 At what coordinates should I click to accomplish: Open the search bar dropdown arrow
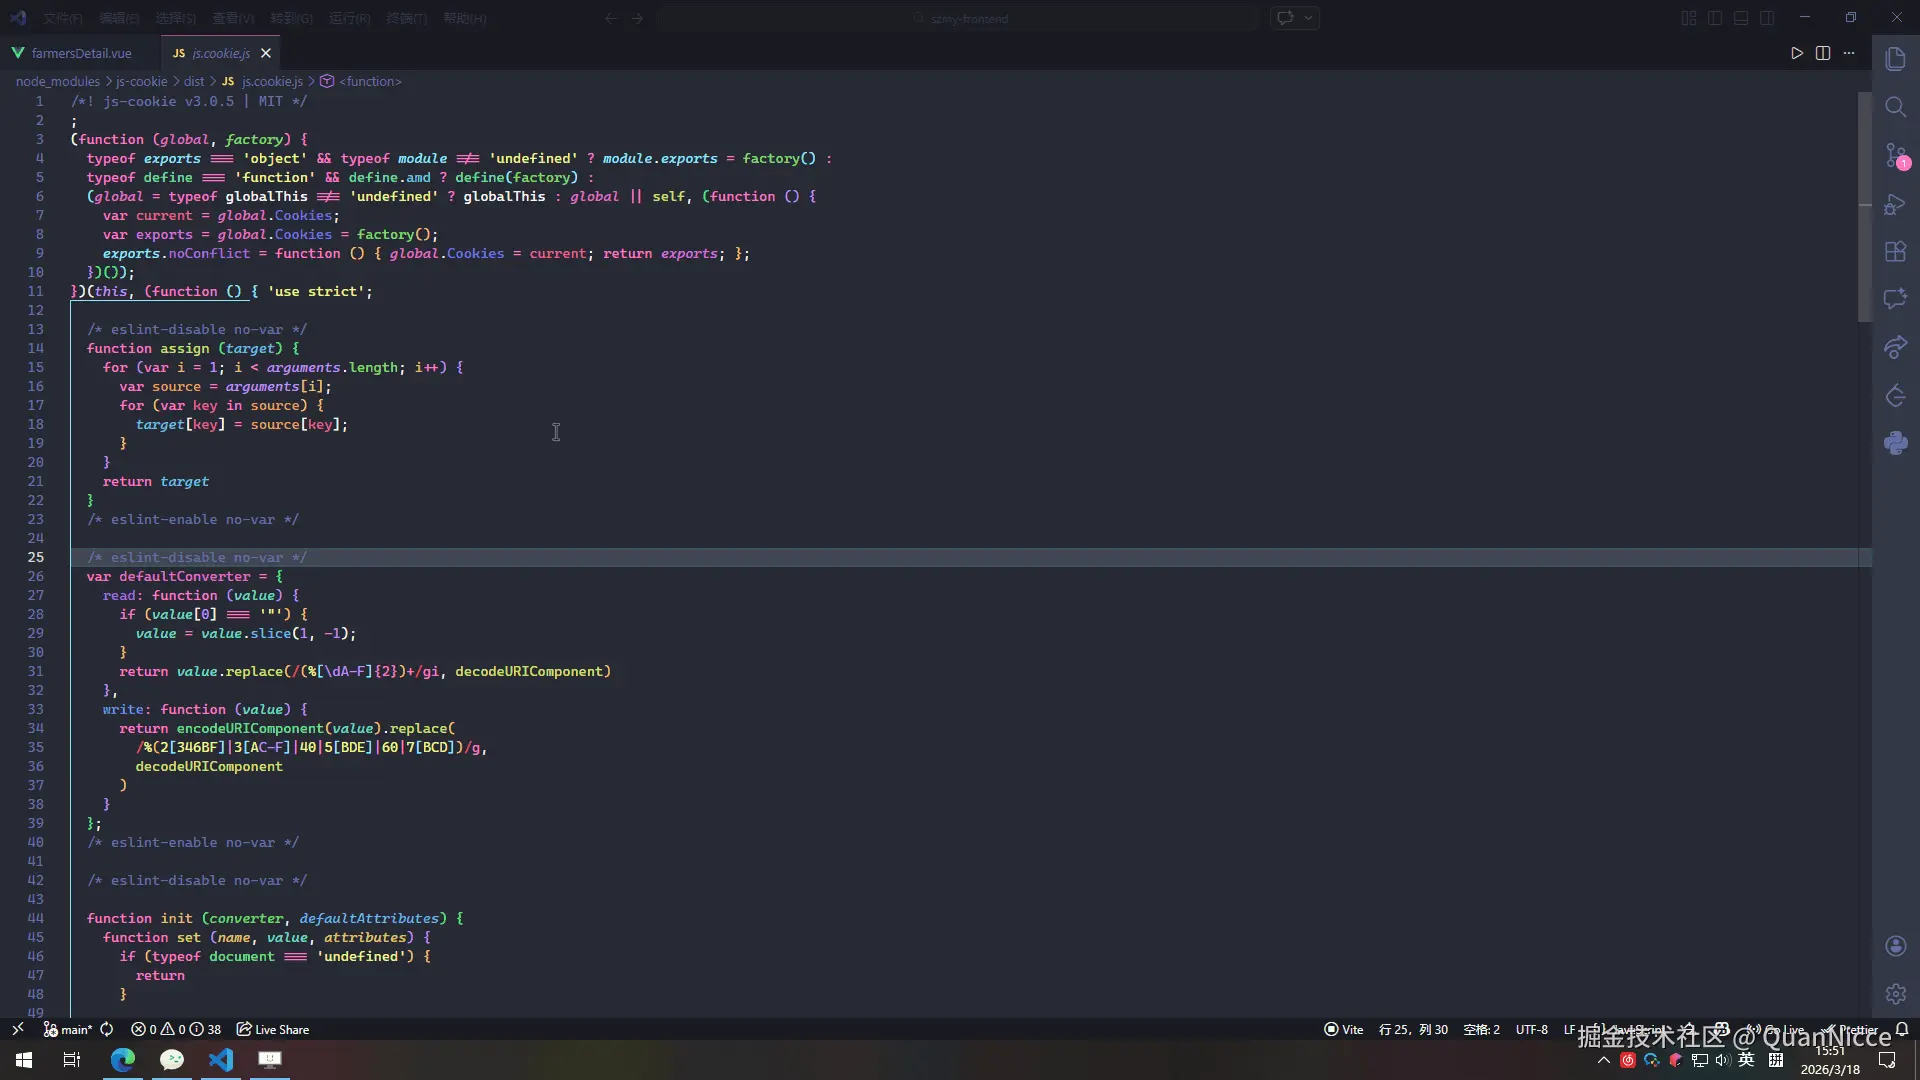pyautogui.click(x=1310, y=17)
